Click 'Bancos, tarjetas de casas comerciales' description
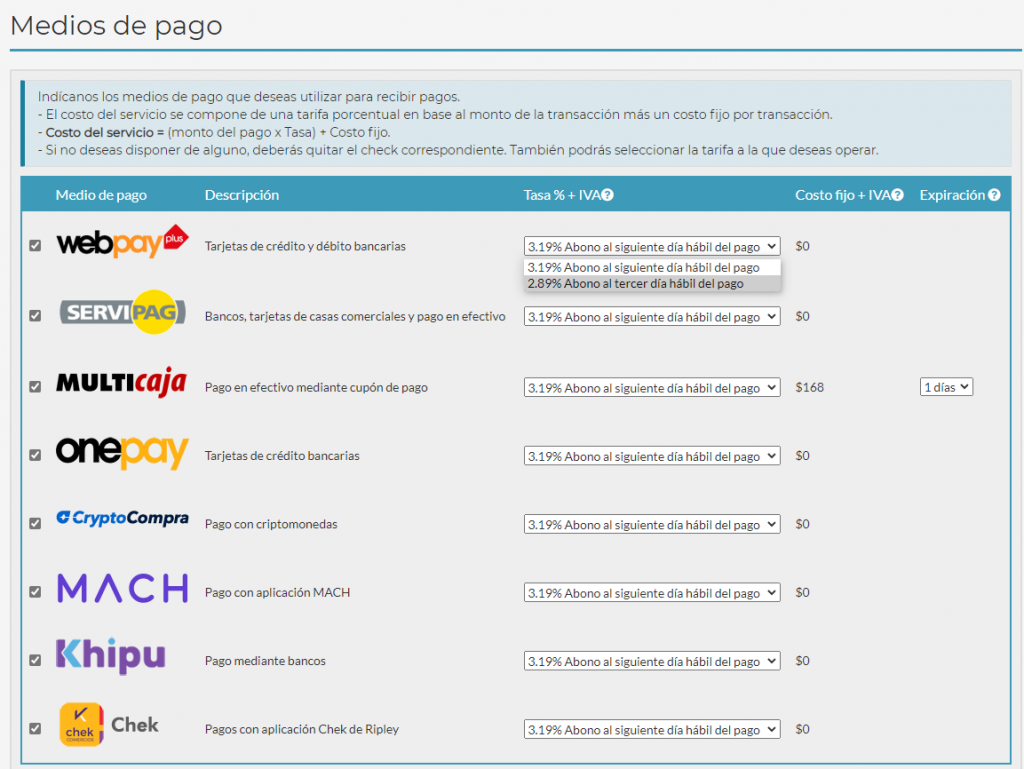This screenshot has width=1024, height=769. click(355, 317)
